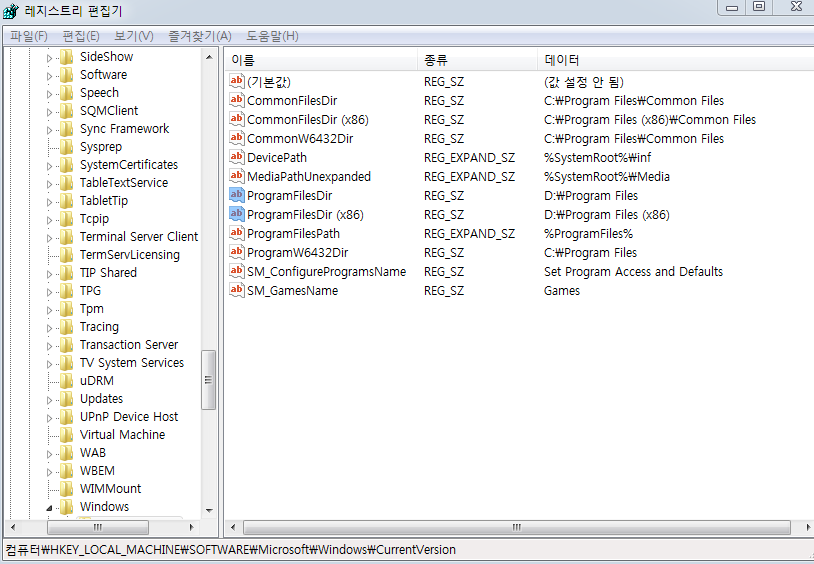The width and height of the screenshot is (814, 564).
Task: Expand the TableTextService tree node
Action: pos(49,184)
